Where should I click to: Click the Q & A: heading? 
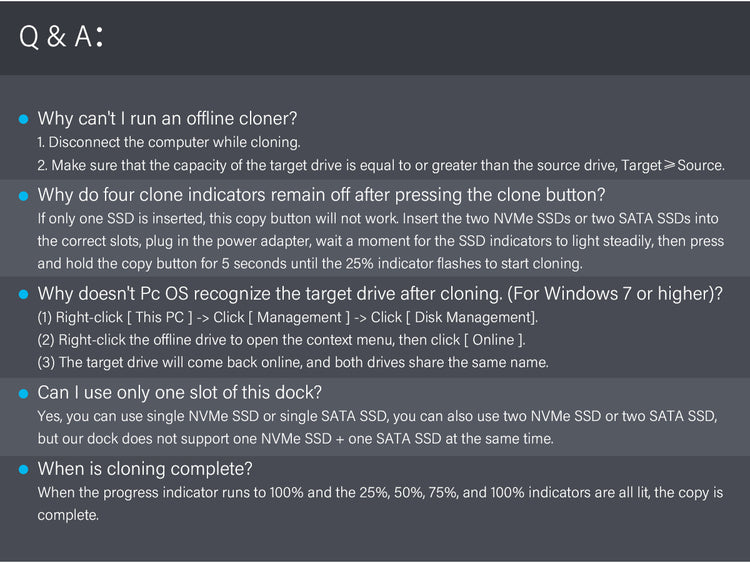tap(61, 36)
